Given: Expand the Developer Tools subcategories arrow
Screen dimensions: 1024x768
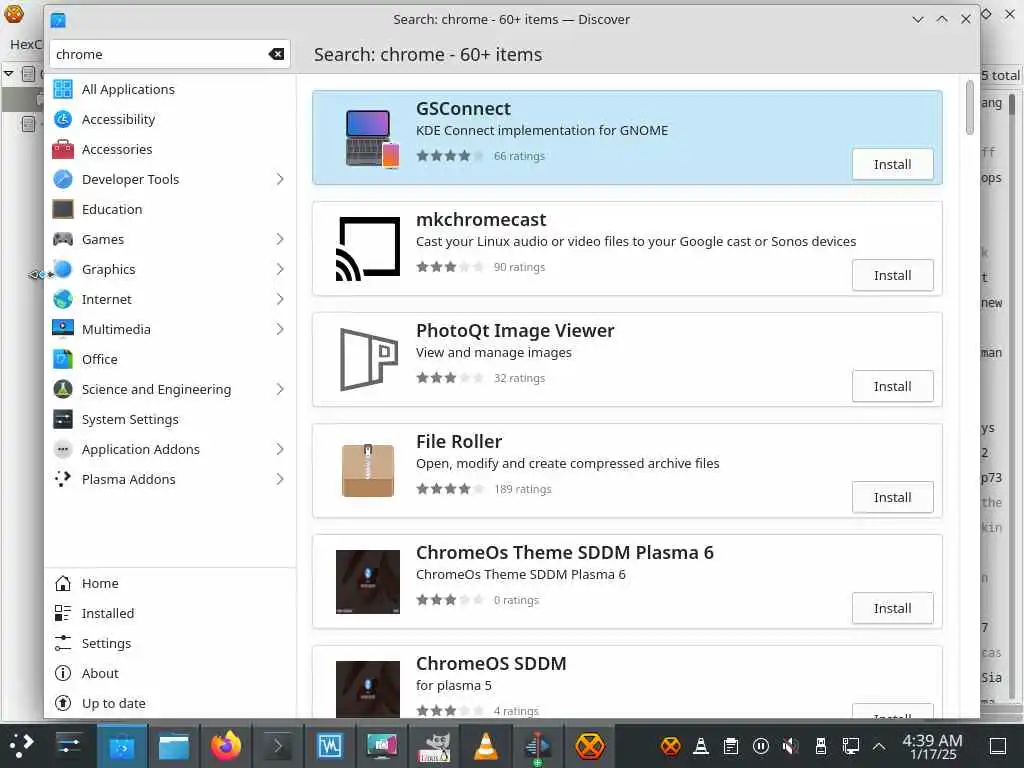Looking at the screenshot, I should [x=280, y=180].
